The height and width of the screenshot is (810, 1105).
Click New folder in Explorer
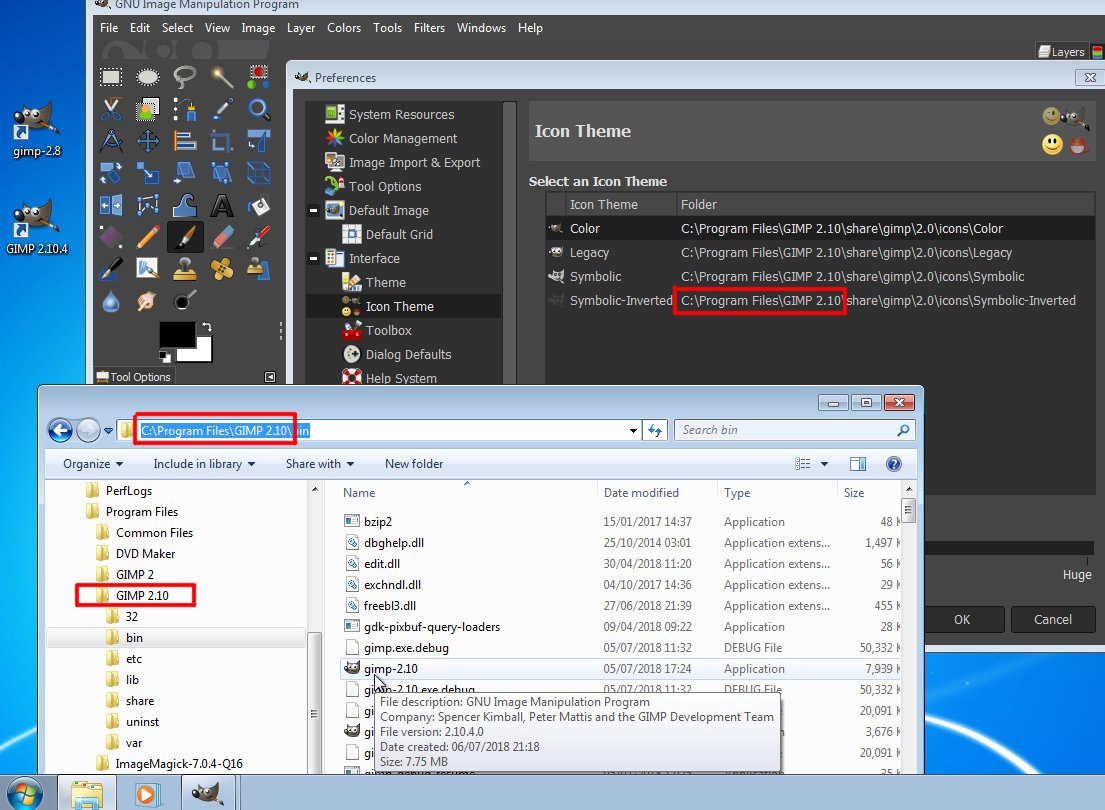414,464
